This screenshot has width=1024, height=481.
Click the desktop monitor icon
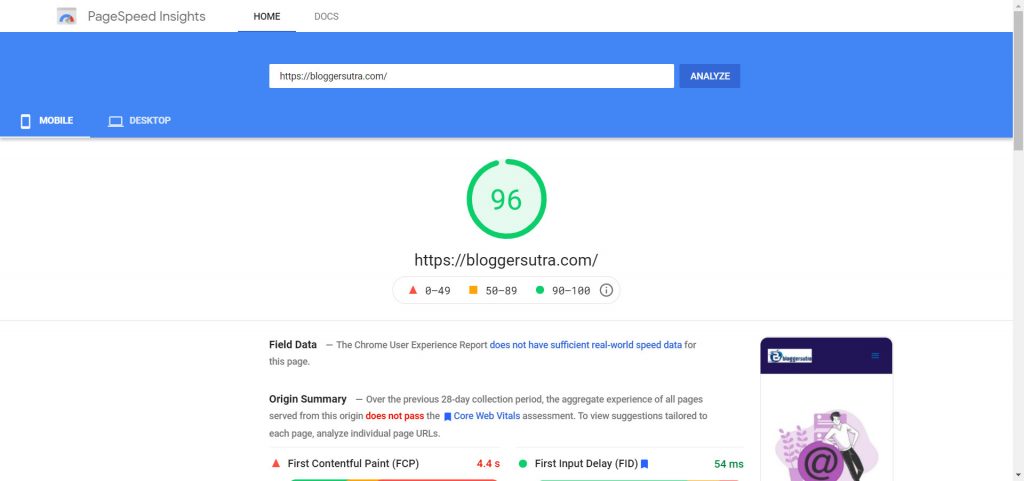click(116, 121)
